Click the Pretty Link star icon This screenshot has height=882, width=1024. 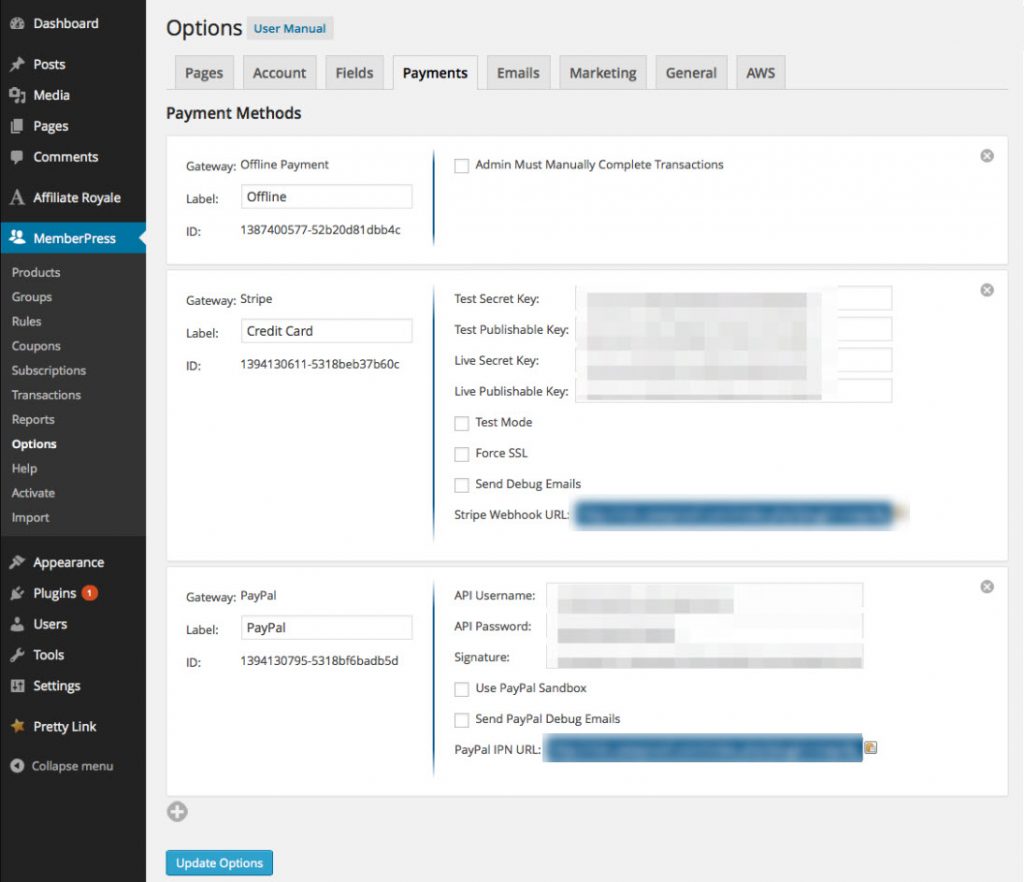pos(17,727)
